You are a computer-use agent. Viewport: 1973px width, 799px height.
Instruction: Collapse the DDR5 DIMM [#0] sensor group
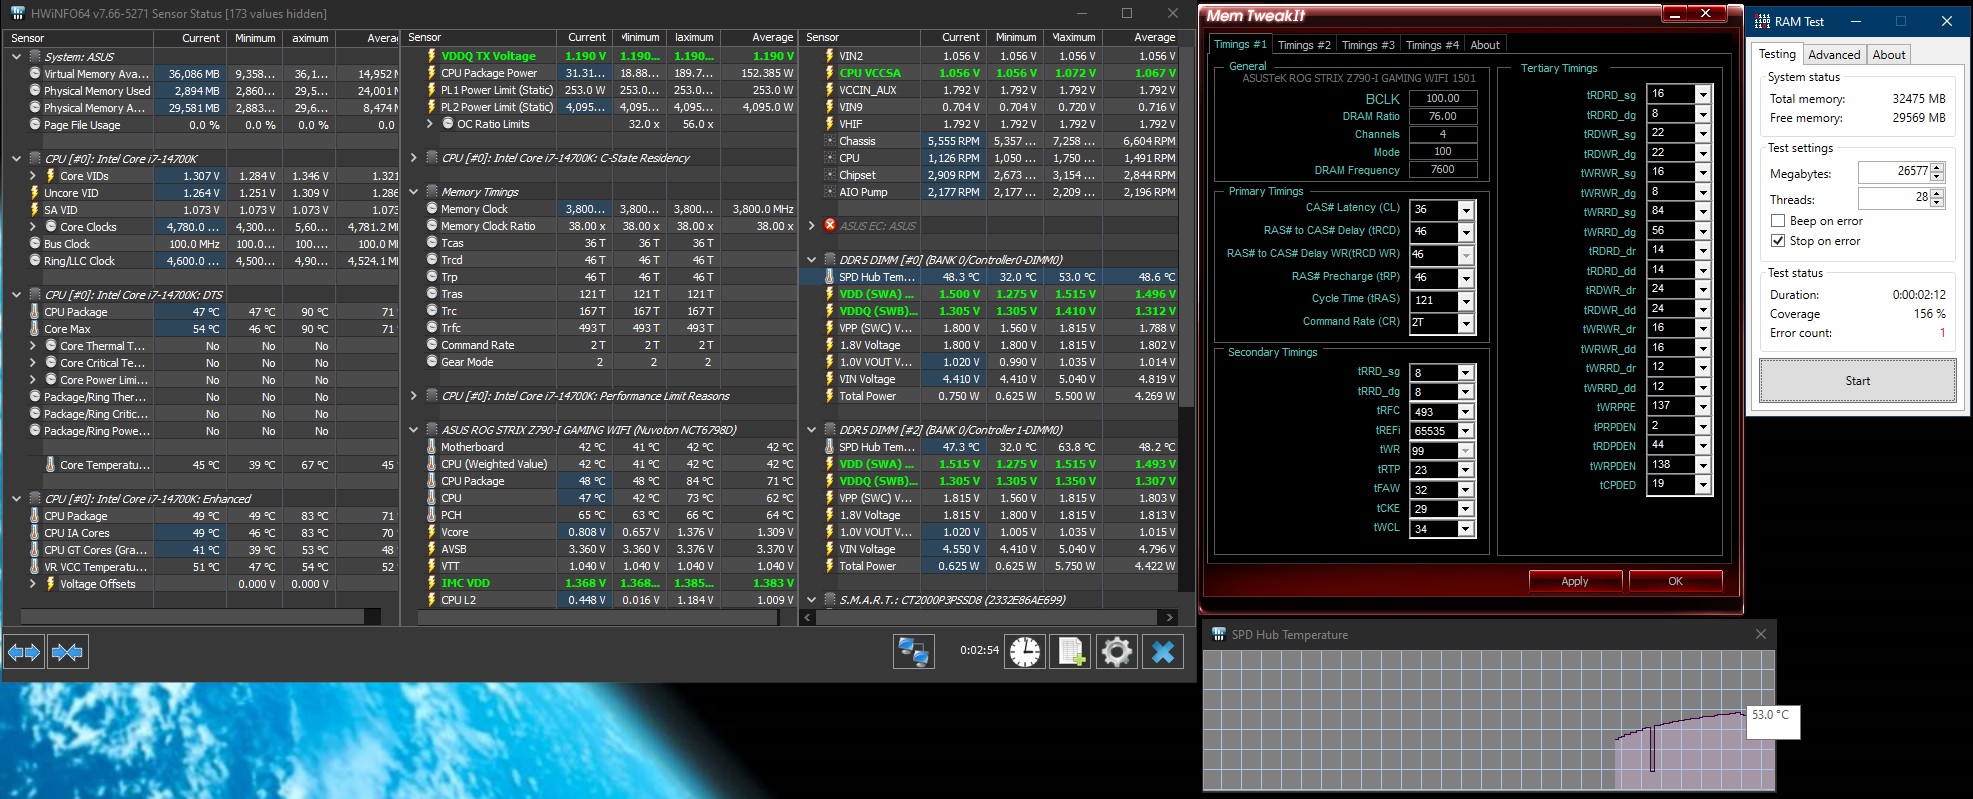(812, 260)
